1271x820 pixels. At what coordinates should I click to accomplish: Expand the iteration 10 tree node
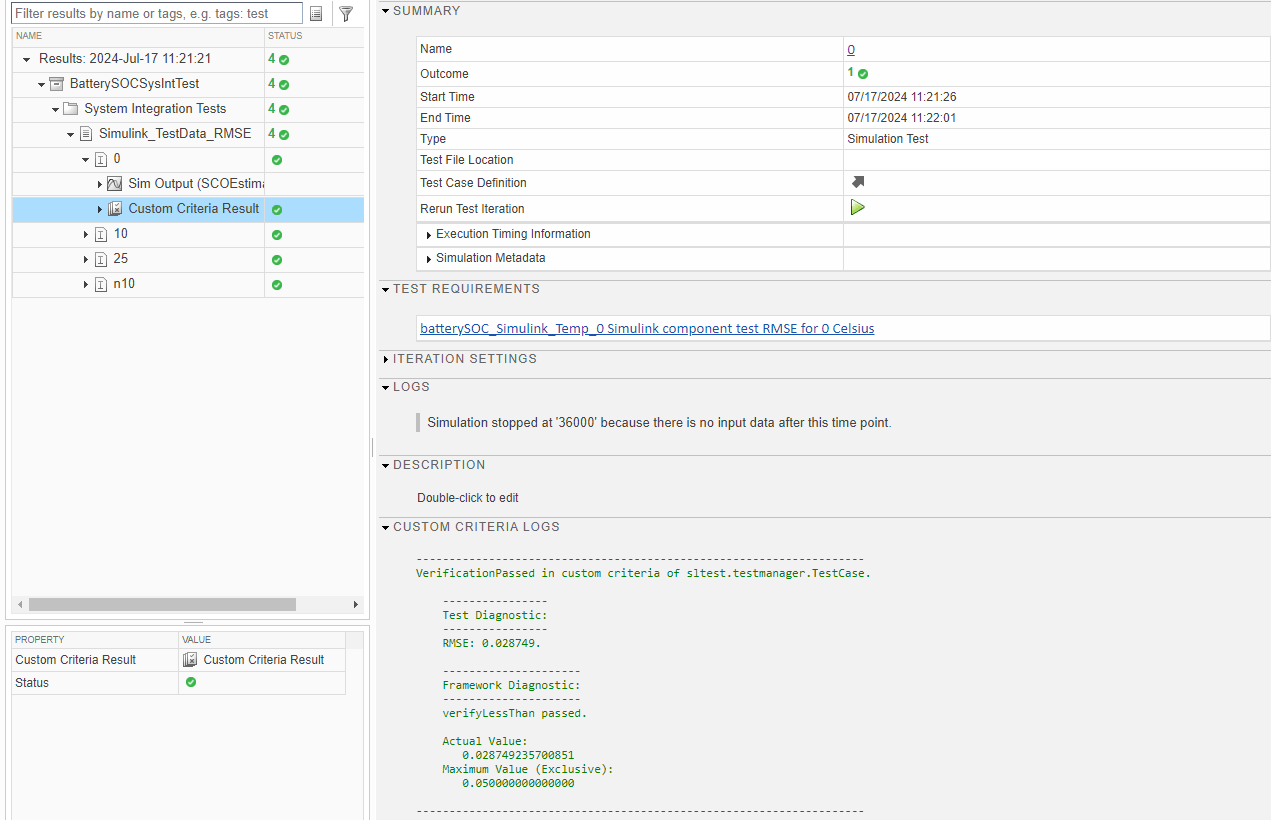(86, 234)
